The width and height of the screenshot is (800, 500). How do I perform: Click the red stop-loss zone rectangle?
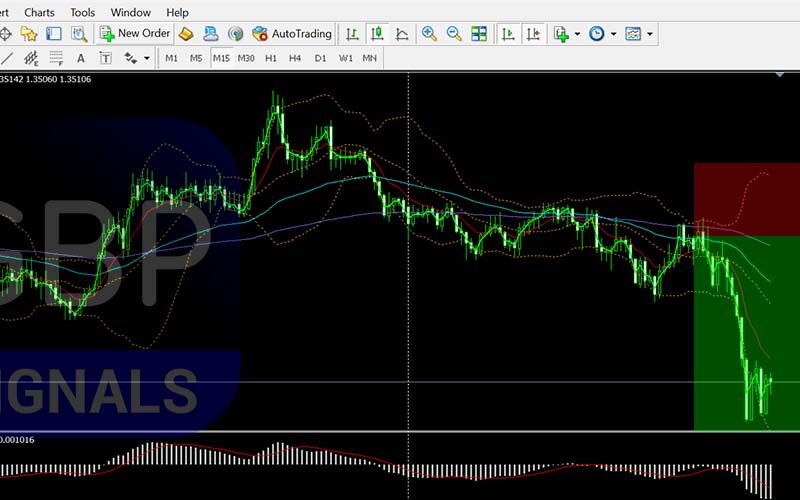point(747,199)
